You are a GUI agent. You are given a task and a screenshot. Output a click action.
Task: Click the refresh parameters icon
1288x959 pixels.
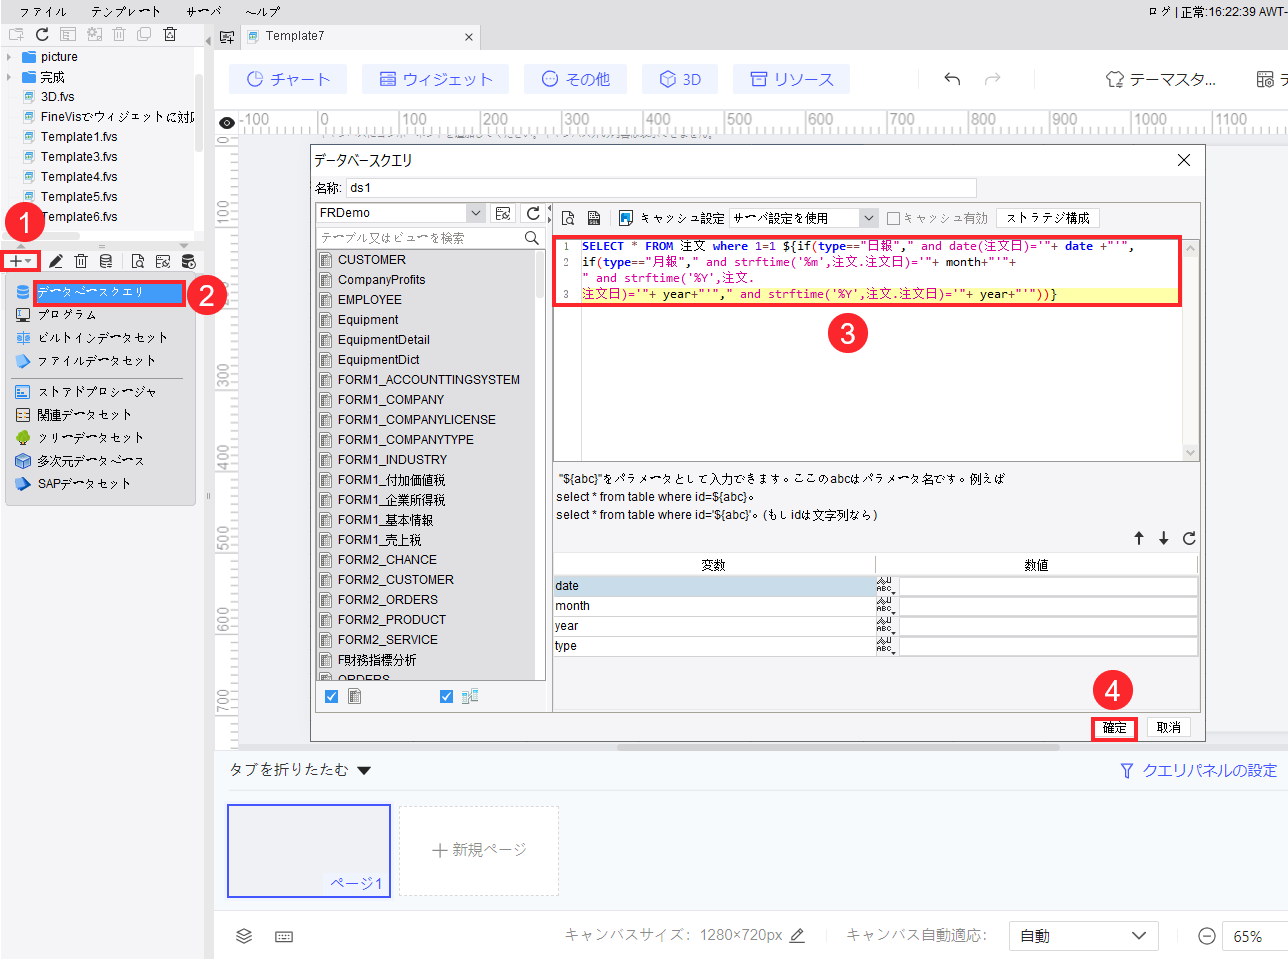coord(1189,538)
